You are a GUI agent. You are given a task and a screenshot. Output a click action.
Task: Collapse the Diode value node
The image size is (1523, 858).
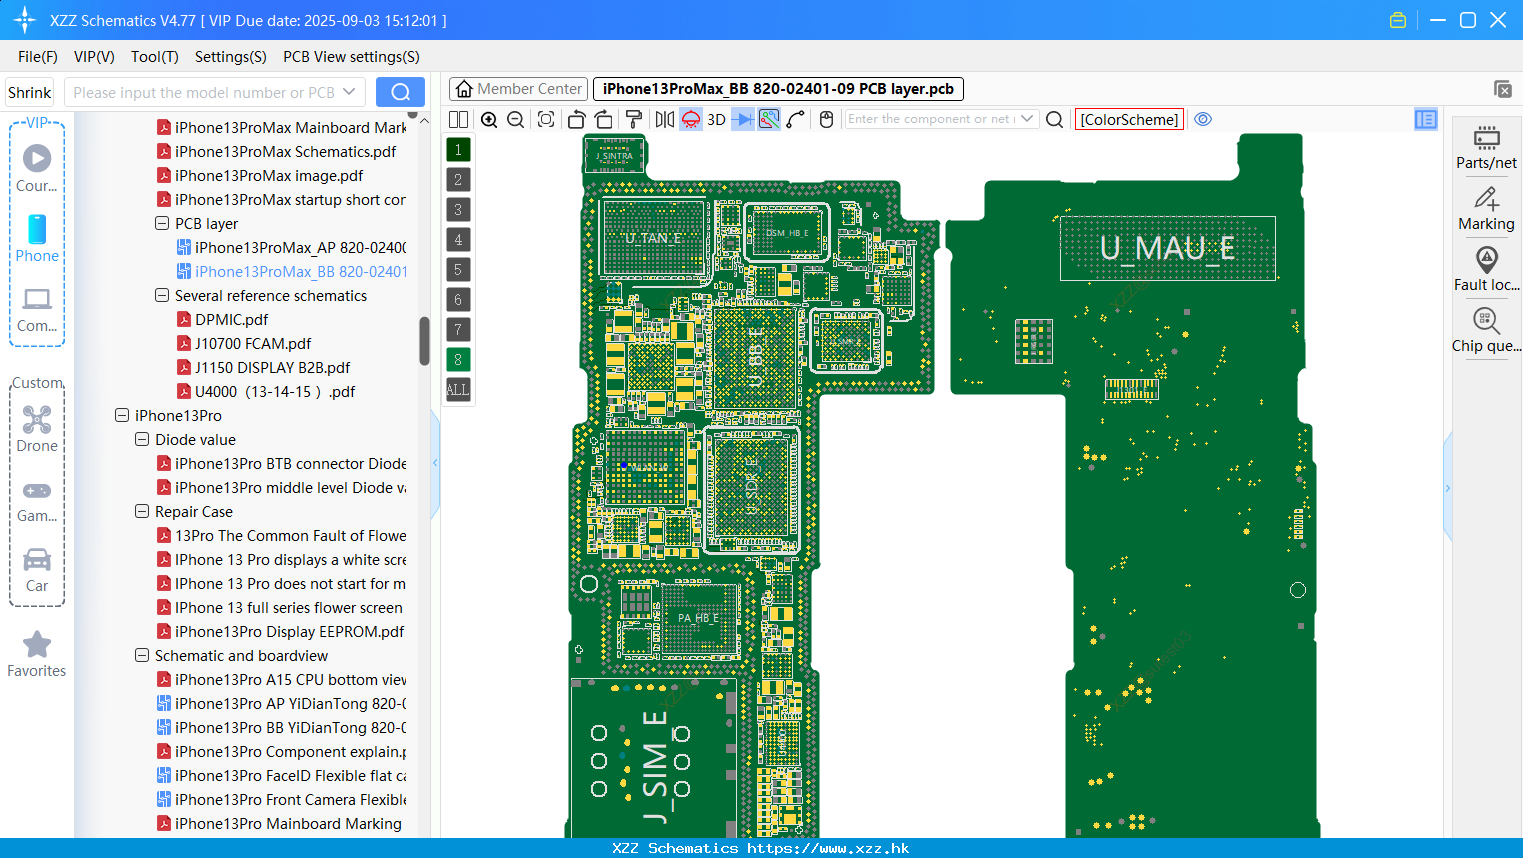click(142, 439)
